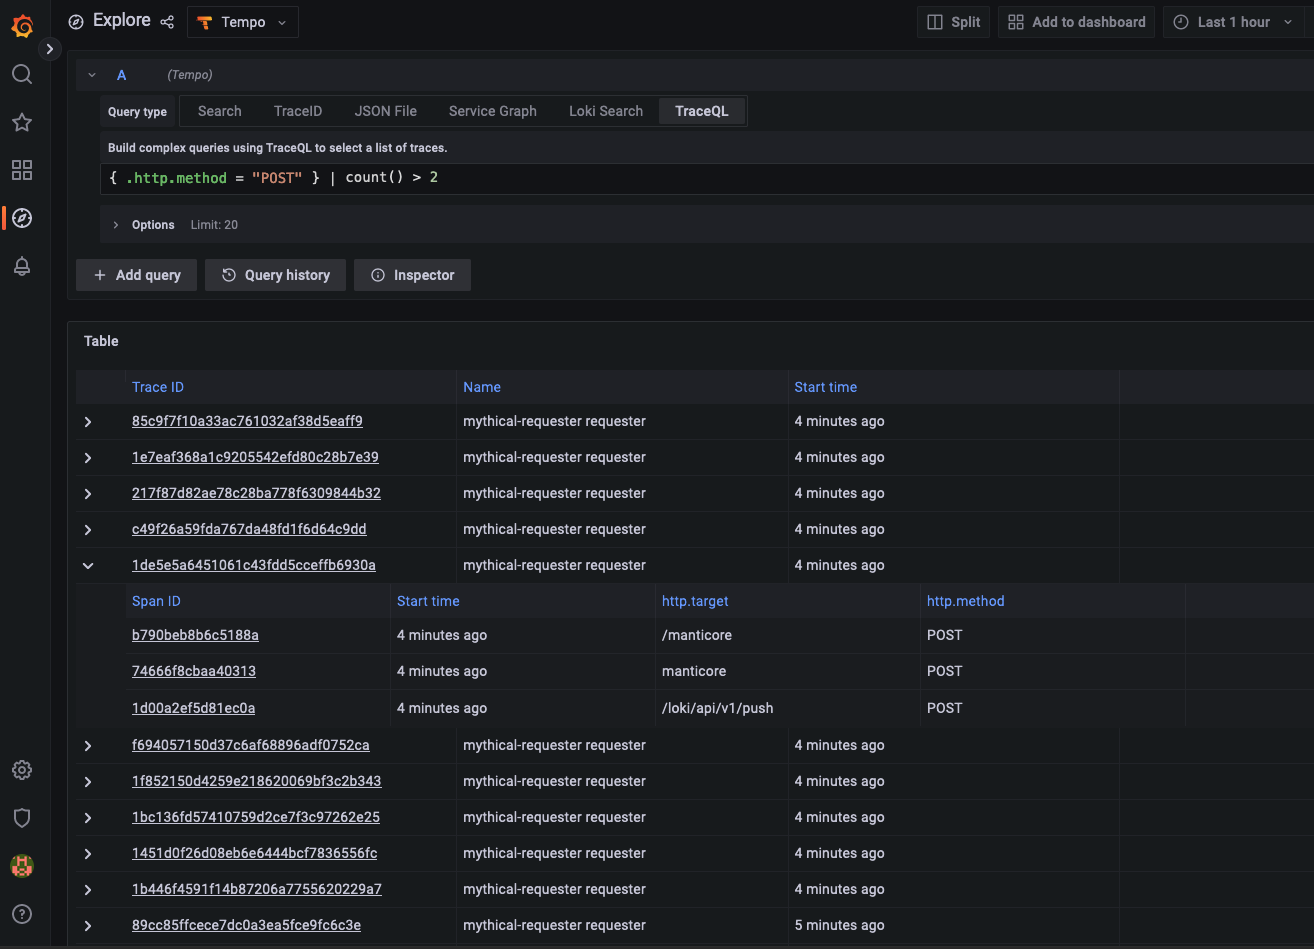Open the Help question mark icon
1314x949 pixels.
22,913
